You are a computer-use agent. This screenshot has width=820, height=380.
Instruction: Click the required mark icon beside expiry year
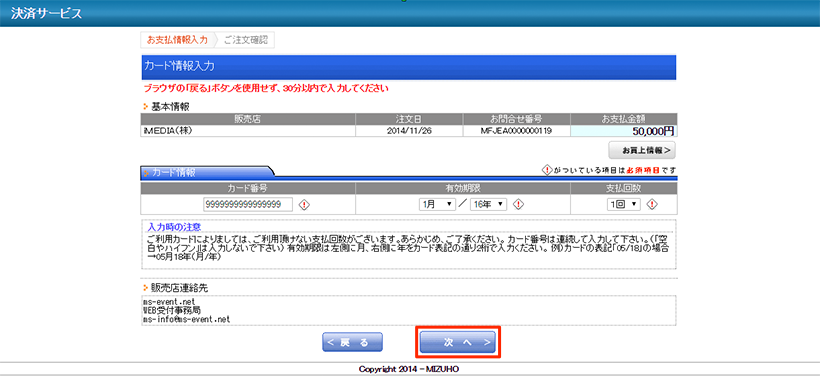[518, 205]
